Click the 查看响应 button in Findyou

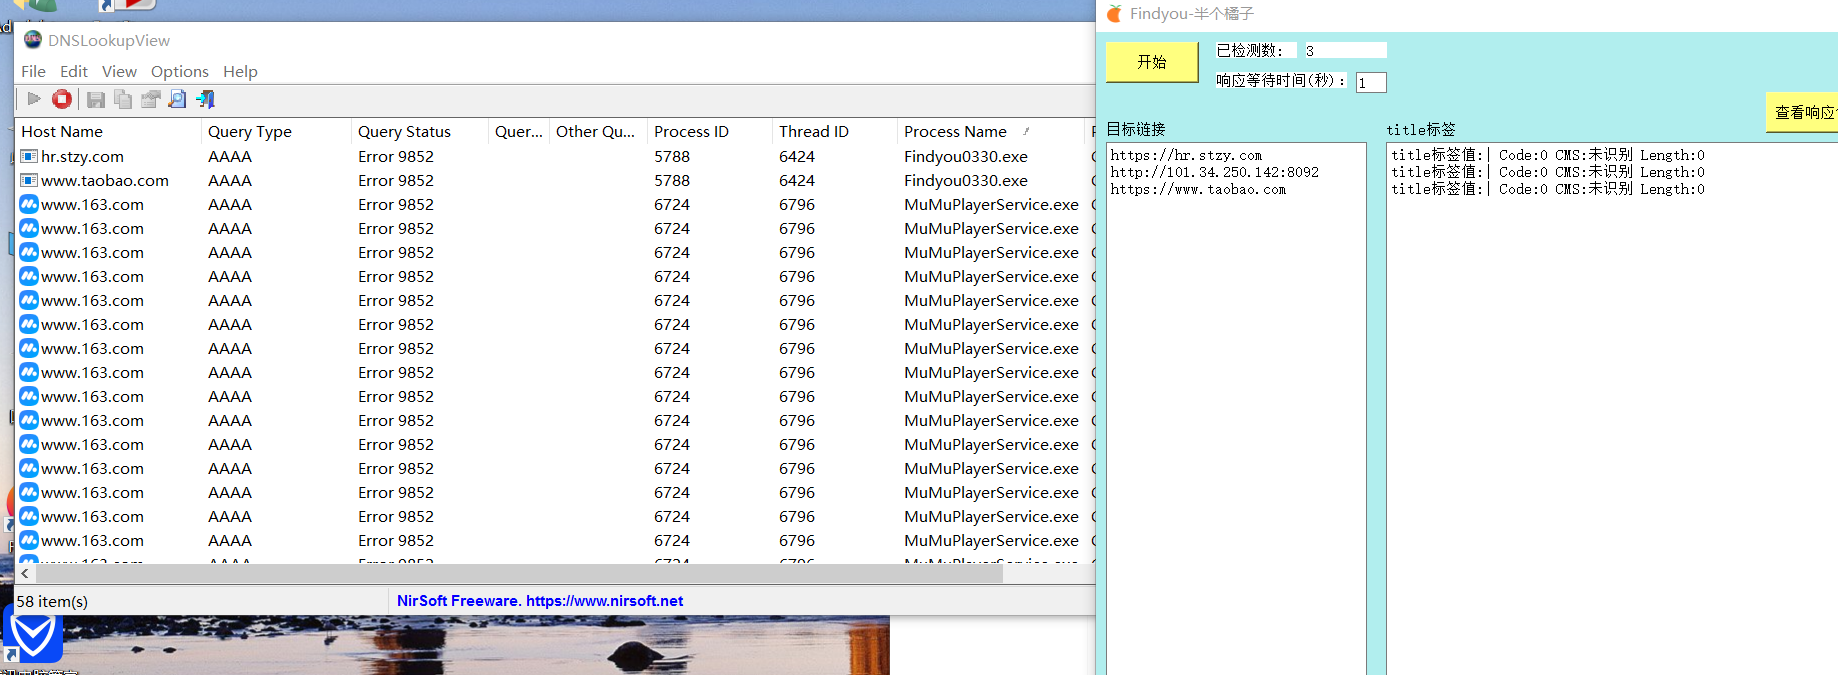pos(1802,113)
